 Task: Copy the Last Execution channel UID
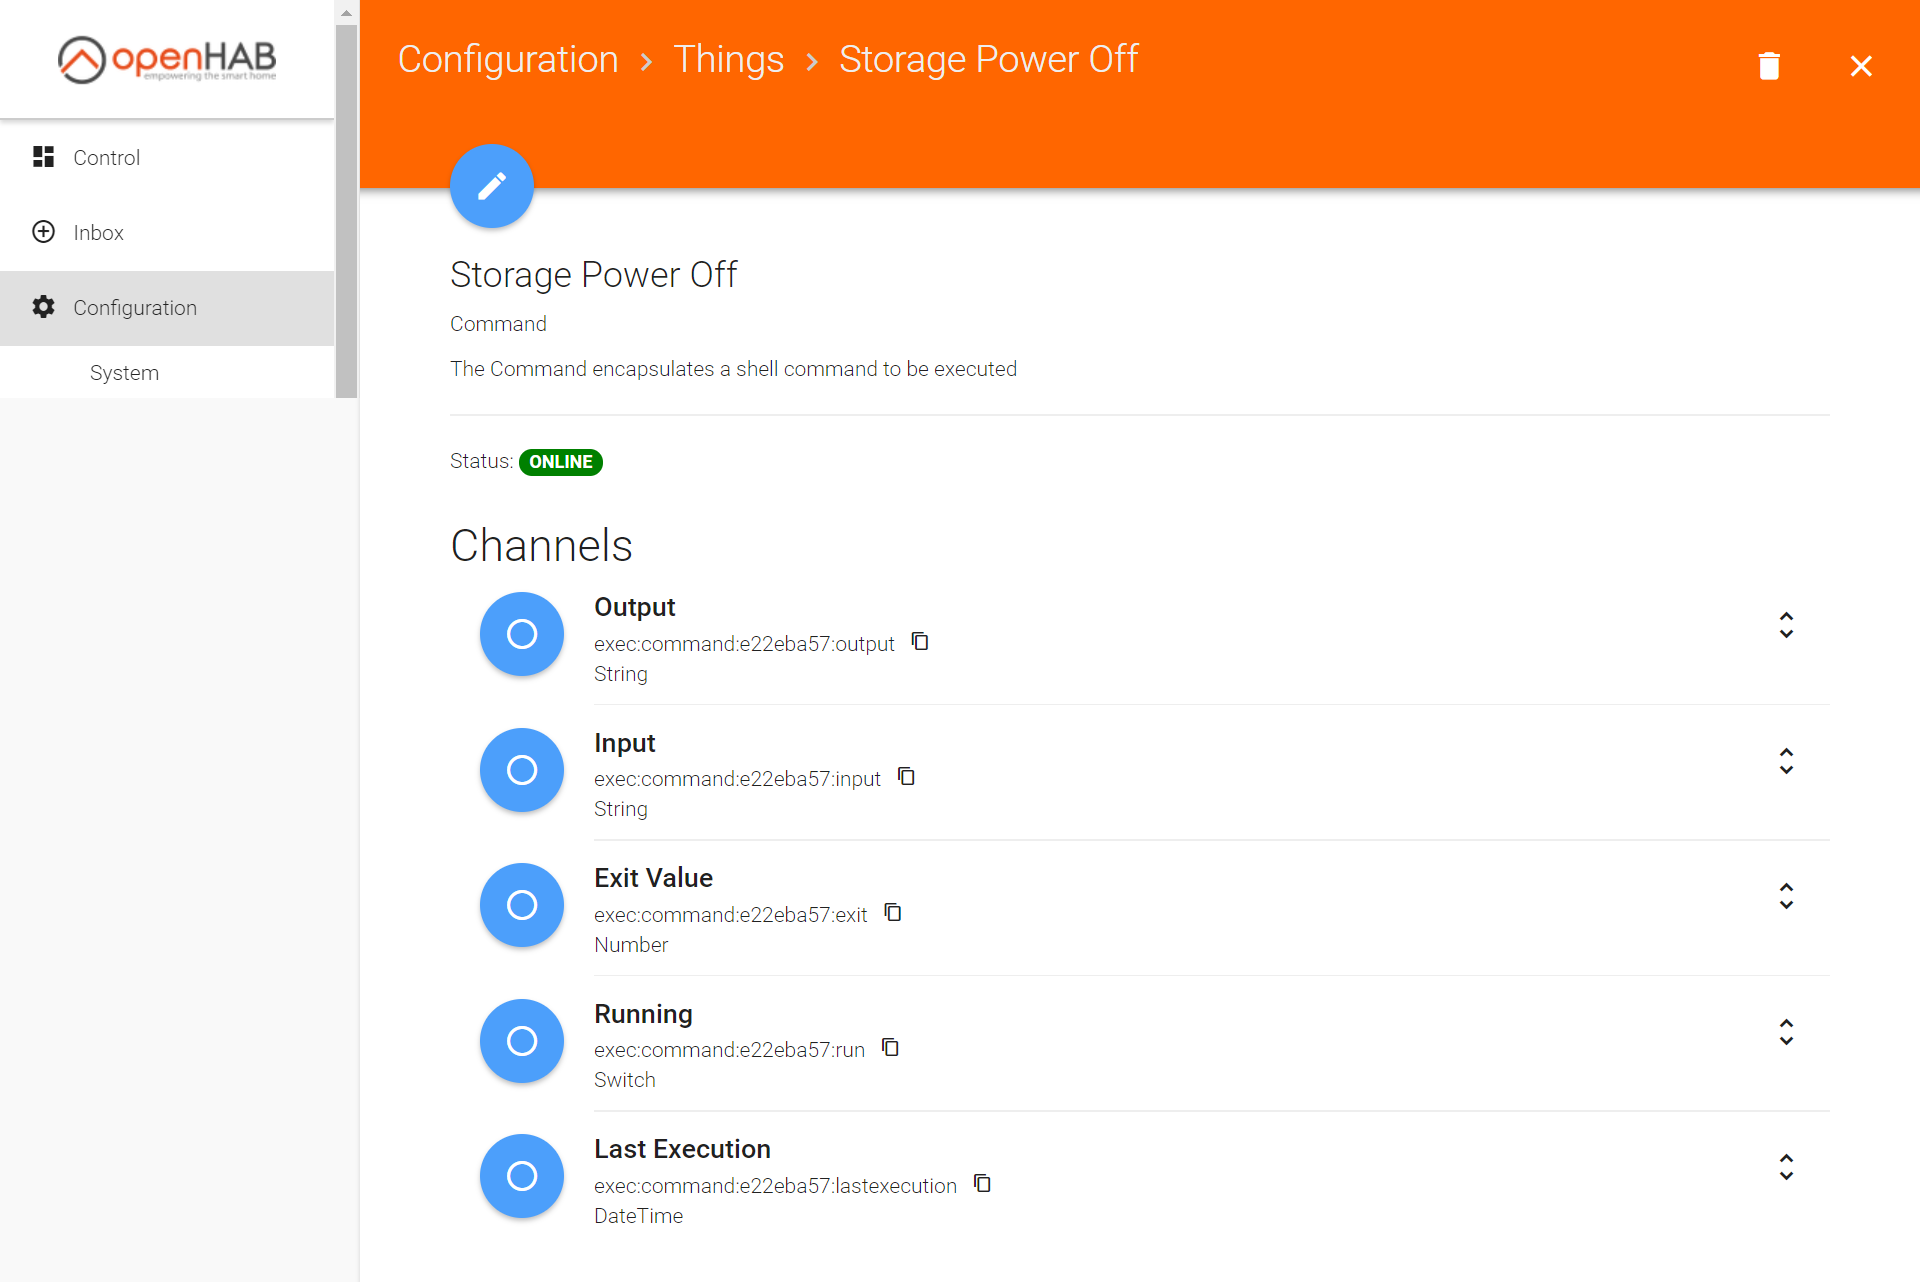(x=982, y=1184)
